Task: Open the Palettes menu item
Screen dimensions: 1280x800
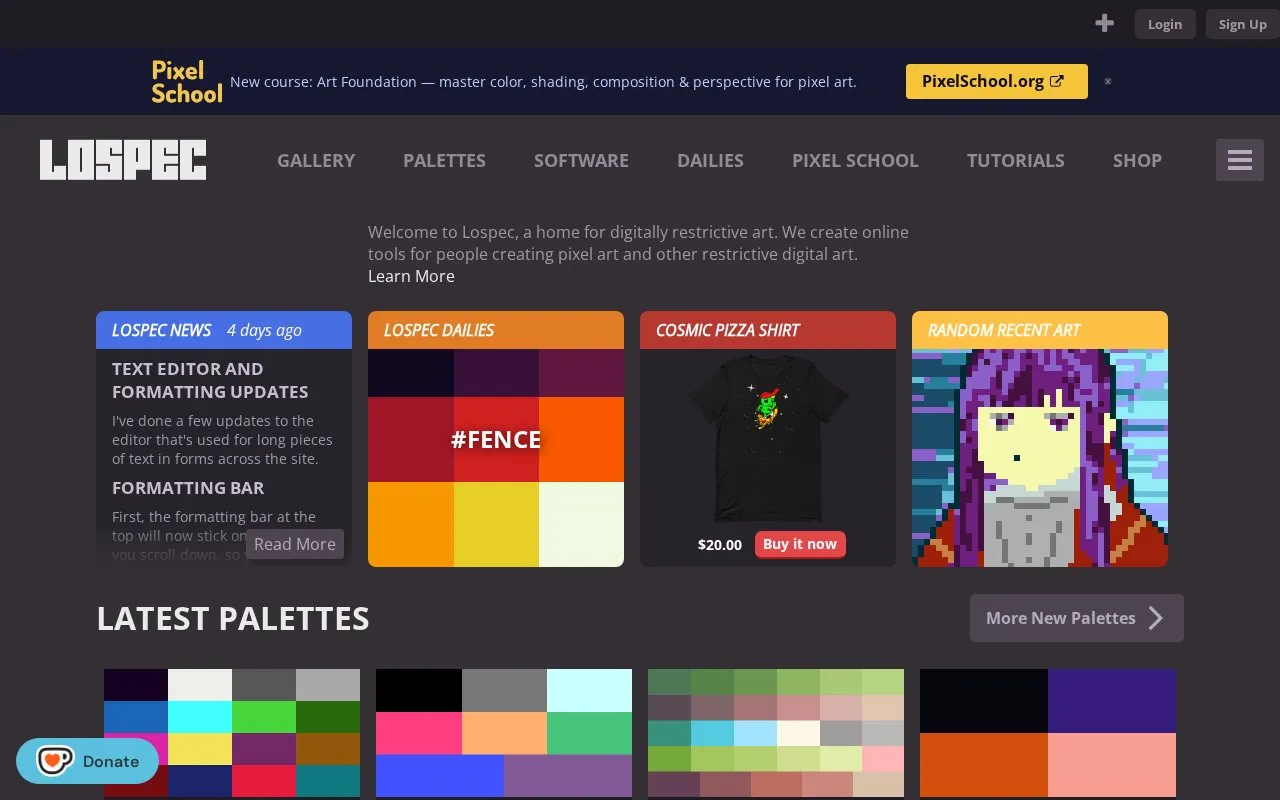Action: (x=444, y=160)
